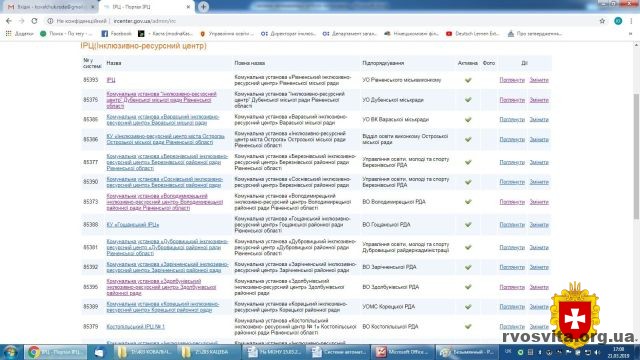Viewport: 640px width, 360px height.
Task: Close the ІРЦ portal tab
Action: pyautogui.click(x=188, y=7)
